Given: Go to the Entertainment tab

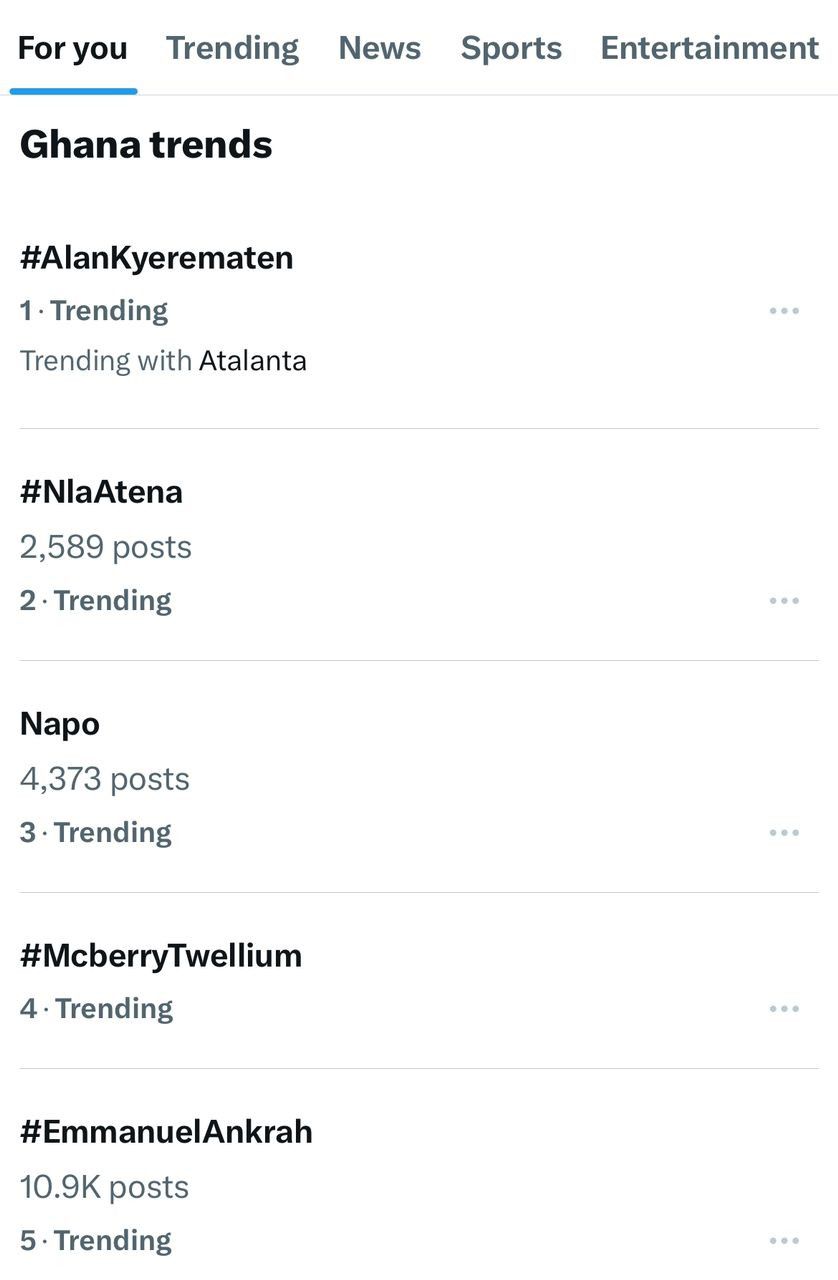Looking at the screenshot, I should (x=709, y=48).
